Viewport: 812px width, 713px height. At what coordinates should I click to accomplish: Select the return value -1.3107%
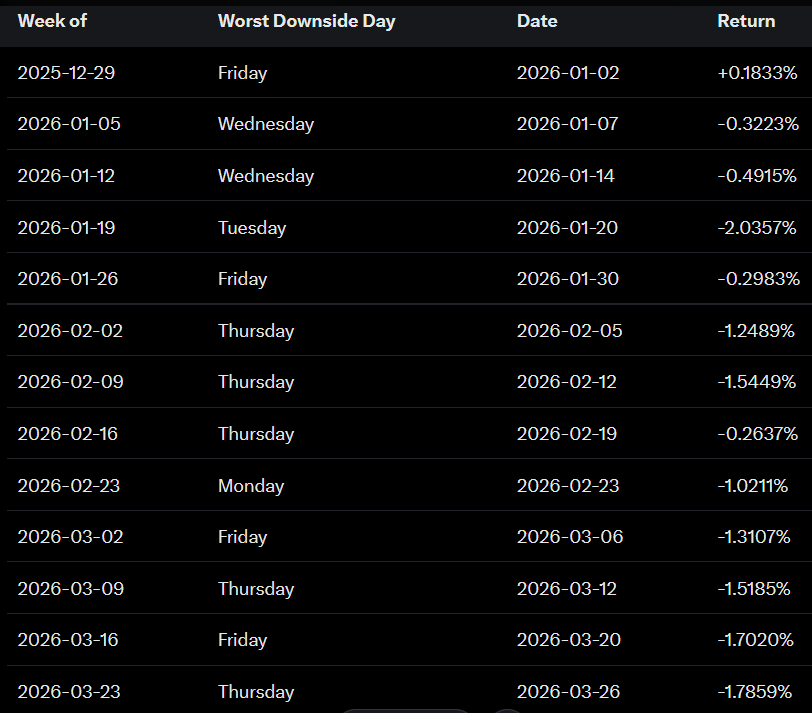[754, 536]
